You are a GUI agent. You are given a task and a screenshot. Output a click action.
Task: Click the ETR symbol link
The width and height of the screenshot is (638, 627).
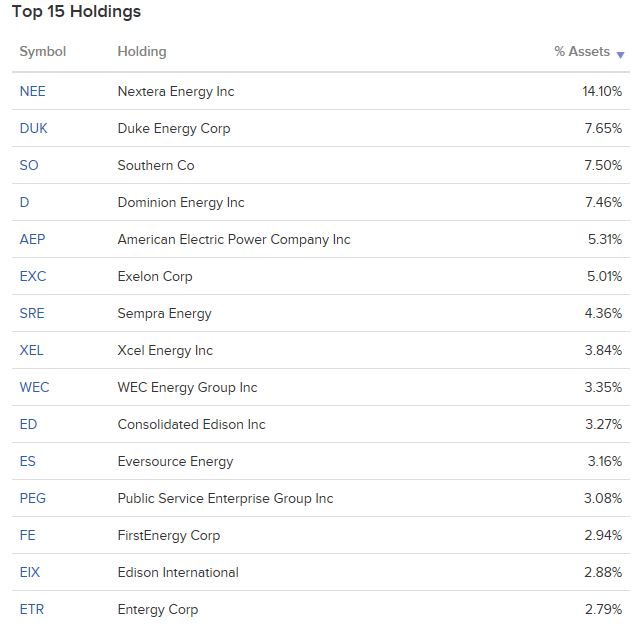(31, 609)
